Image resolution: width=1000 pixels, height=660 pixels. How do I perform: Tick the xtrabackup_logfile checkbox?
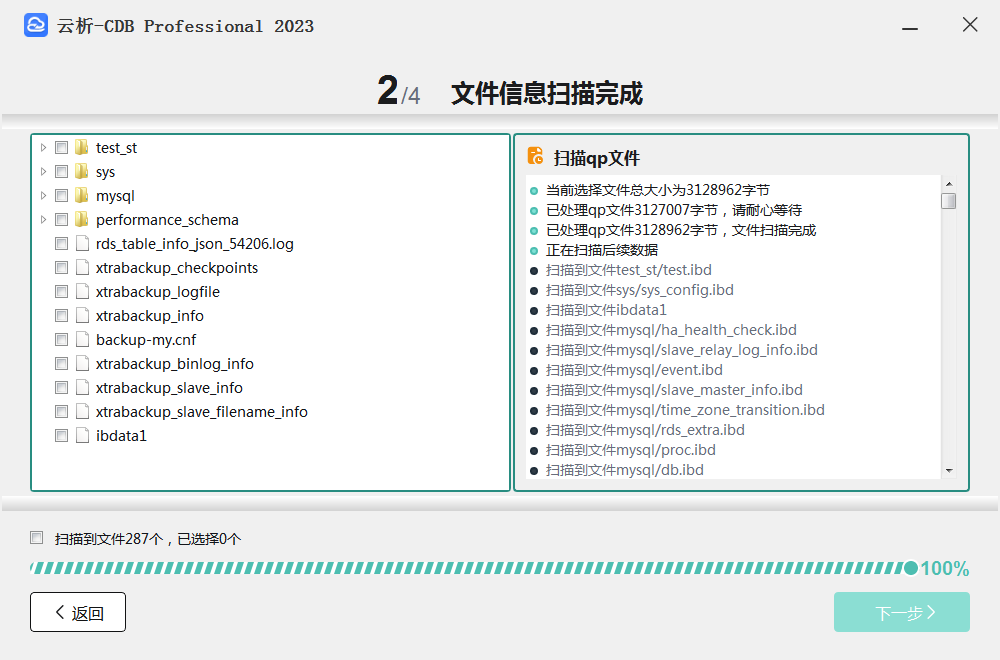tap(61, 292)
